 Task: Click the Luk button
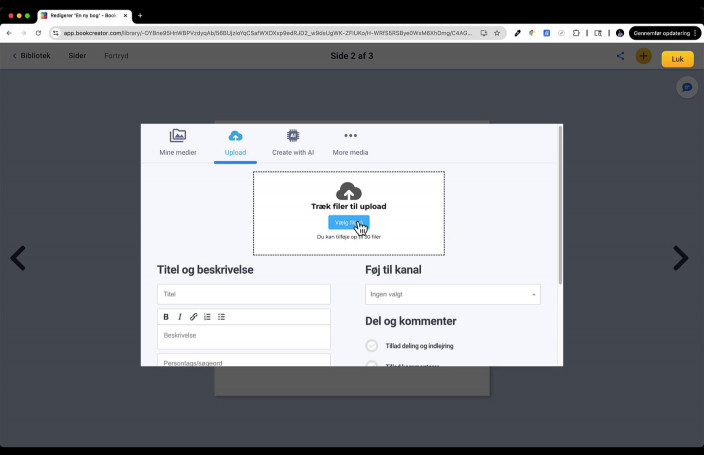(677, 58)
